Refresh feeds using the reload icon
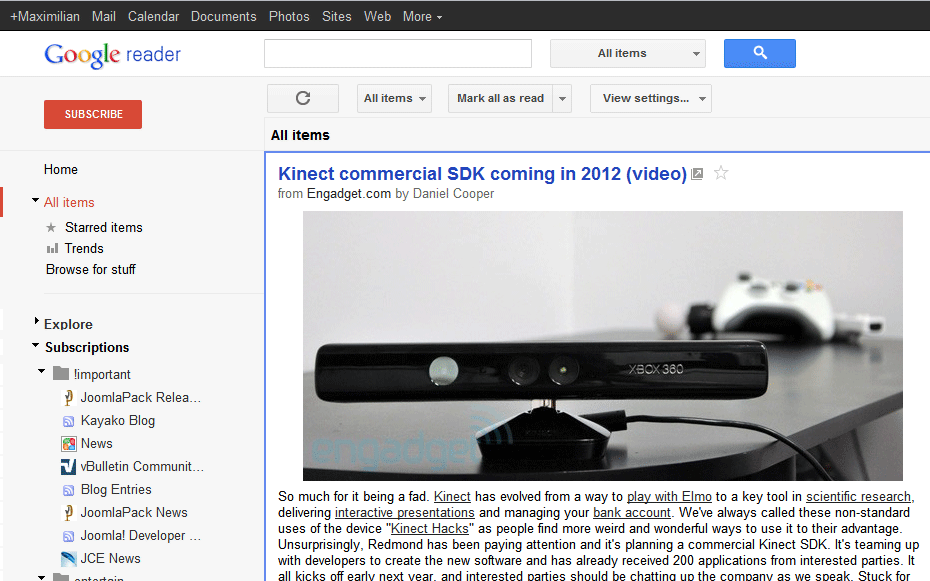 tap(302, 98)
